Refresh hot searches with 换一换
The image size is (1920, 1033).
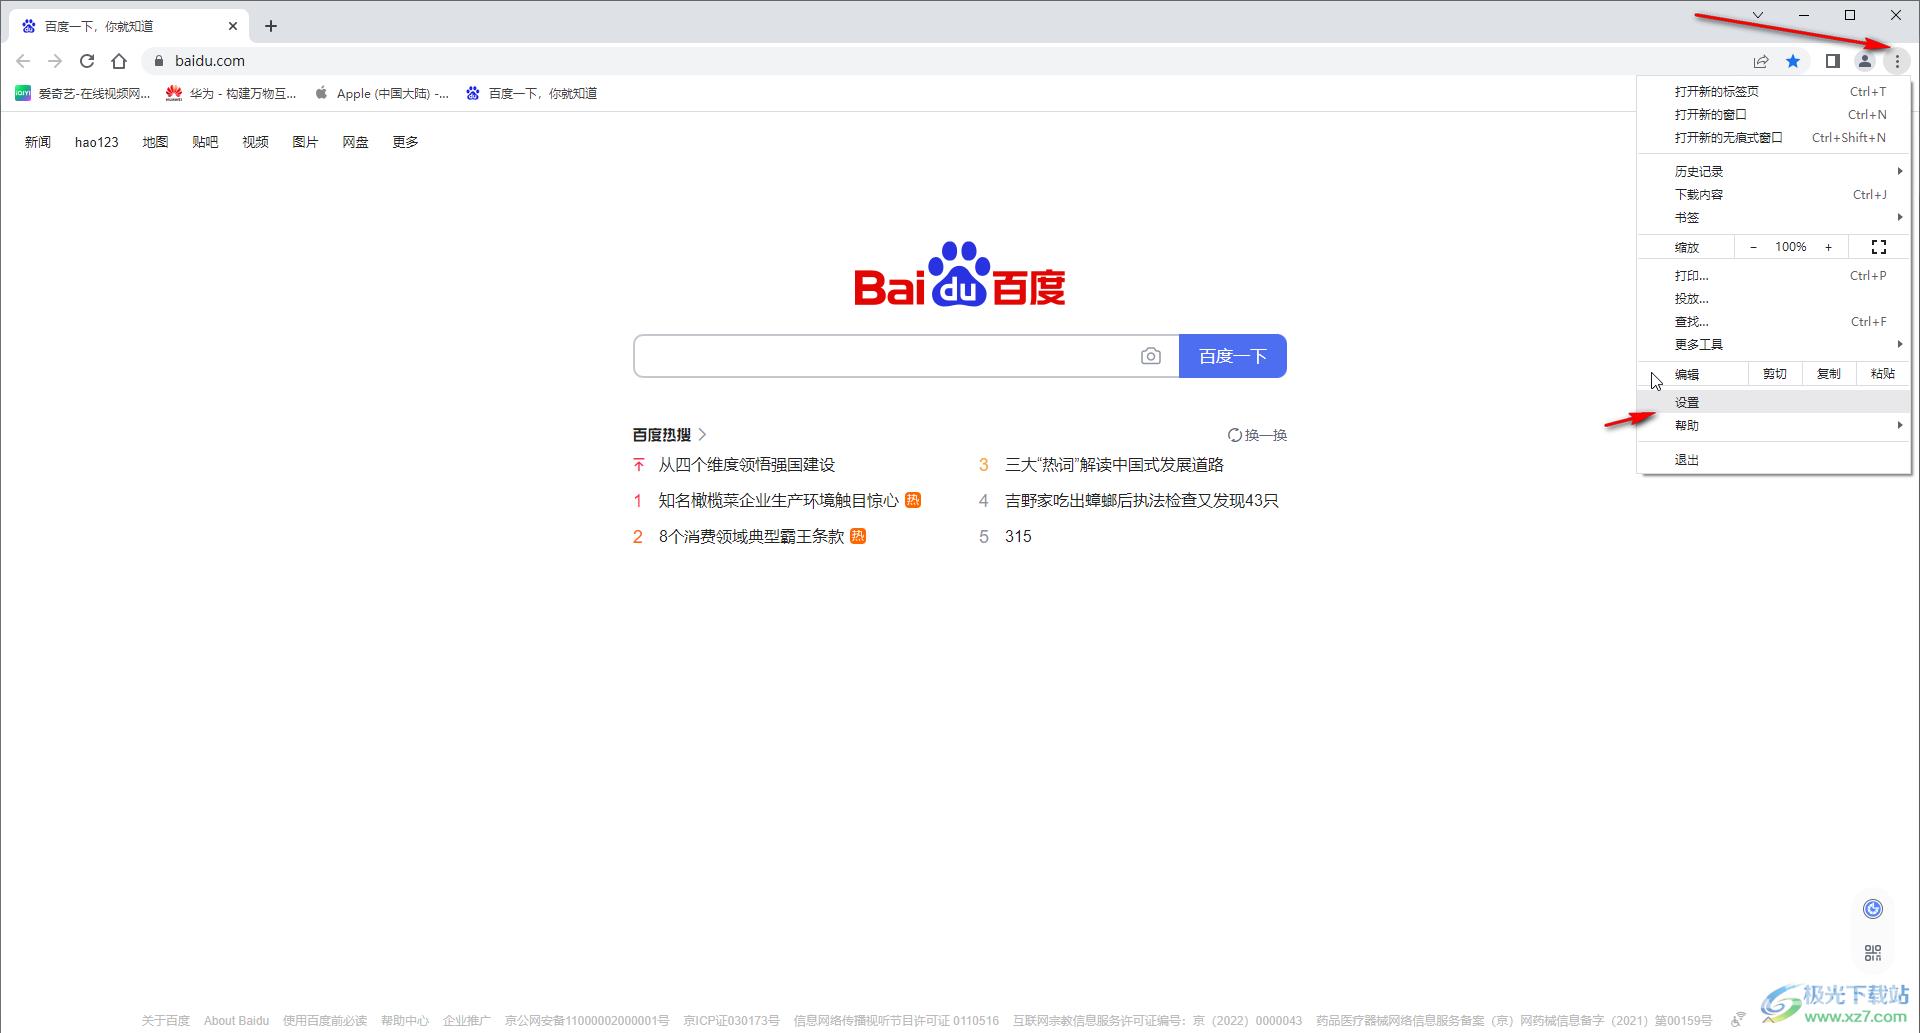pyautogui.click(x=1257, y=435)
